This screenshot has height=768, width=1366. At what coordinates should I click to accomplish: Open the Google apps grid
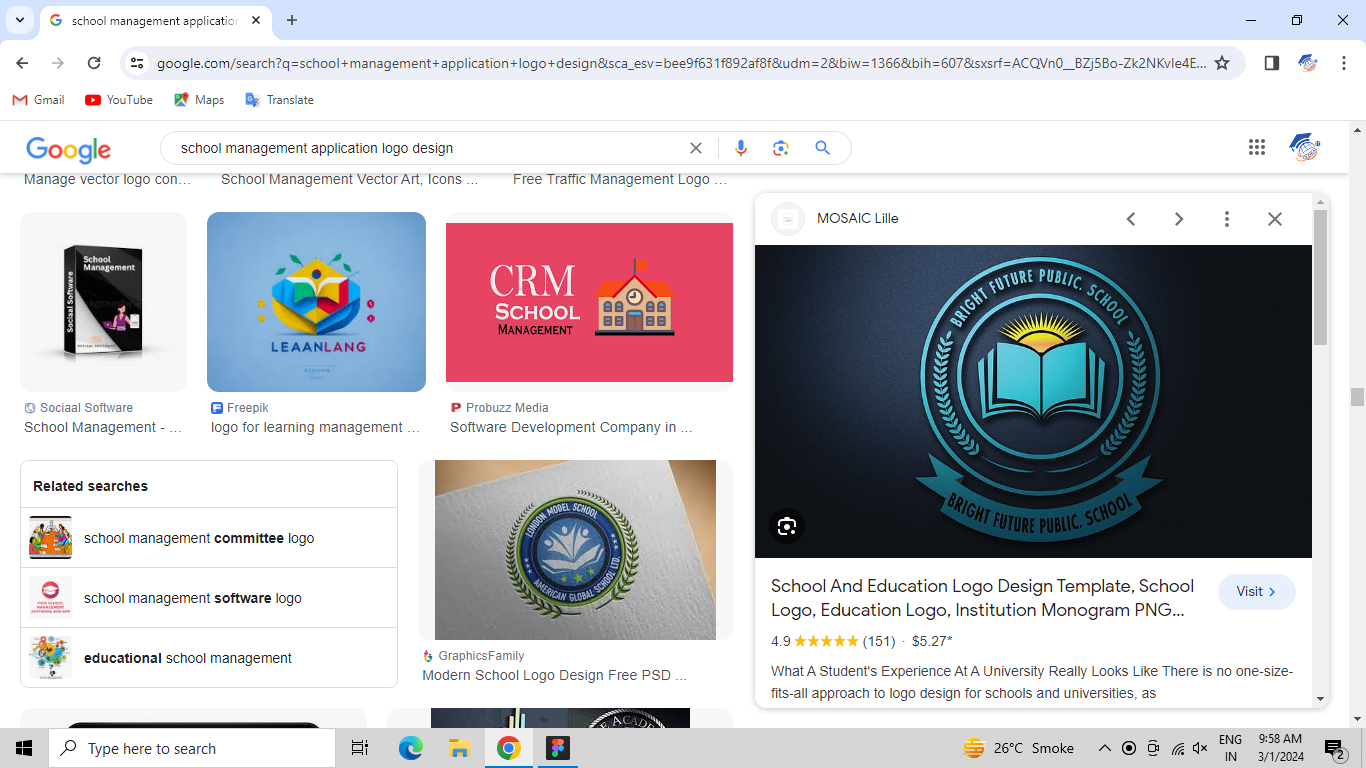1257,148
